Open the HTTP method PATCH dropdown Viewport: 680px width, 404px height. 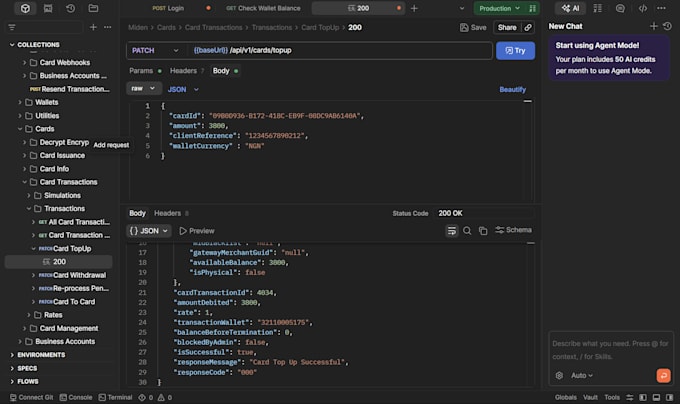[155, 50]
